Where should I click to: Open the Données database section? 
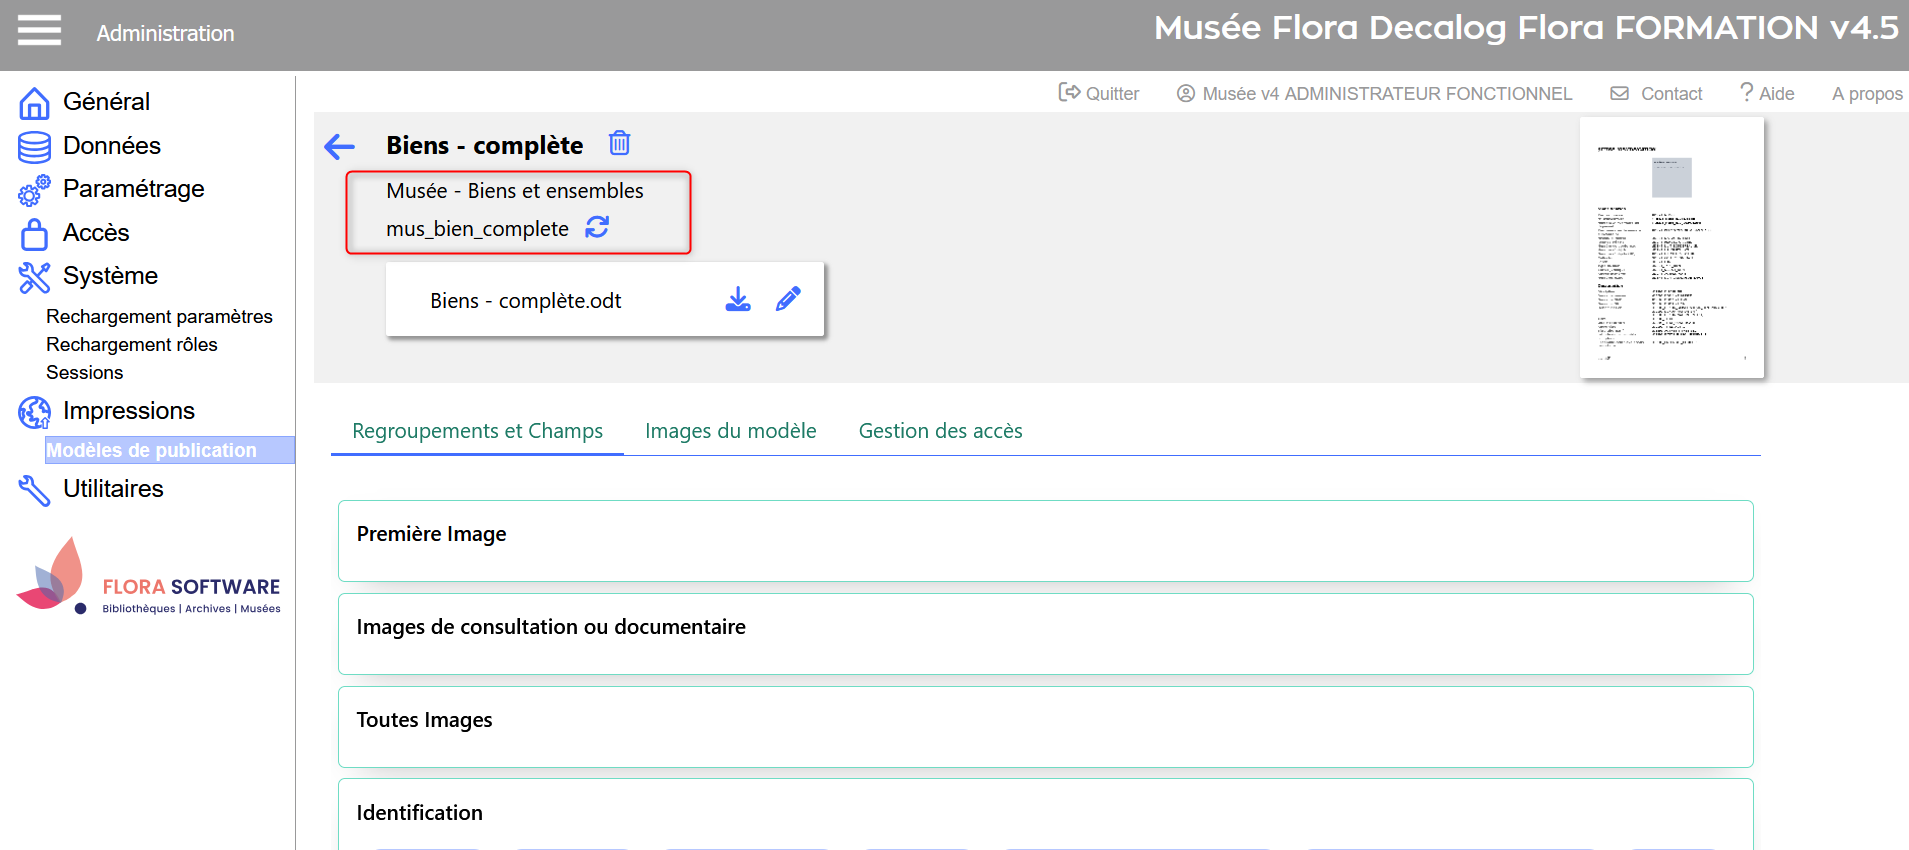(x=111, y=146)
